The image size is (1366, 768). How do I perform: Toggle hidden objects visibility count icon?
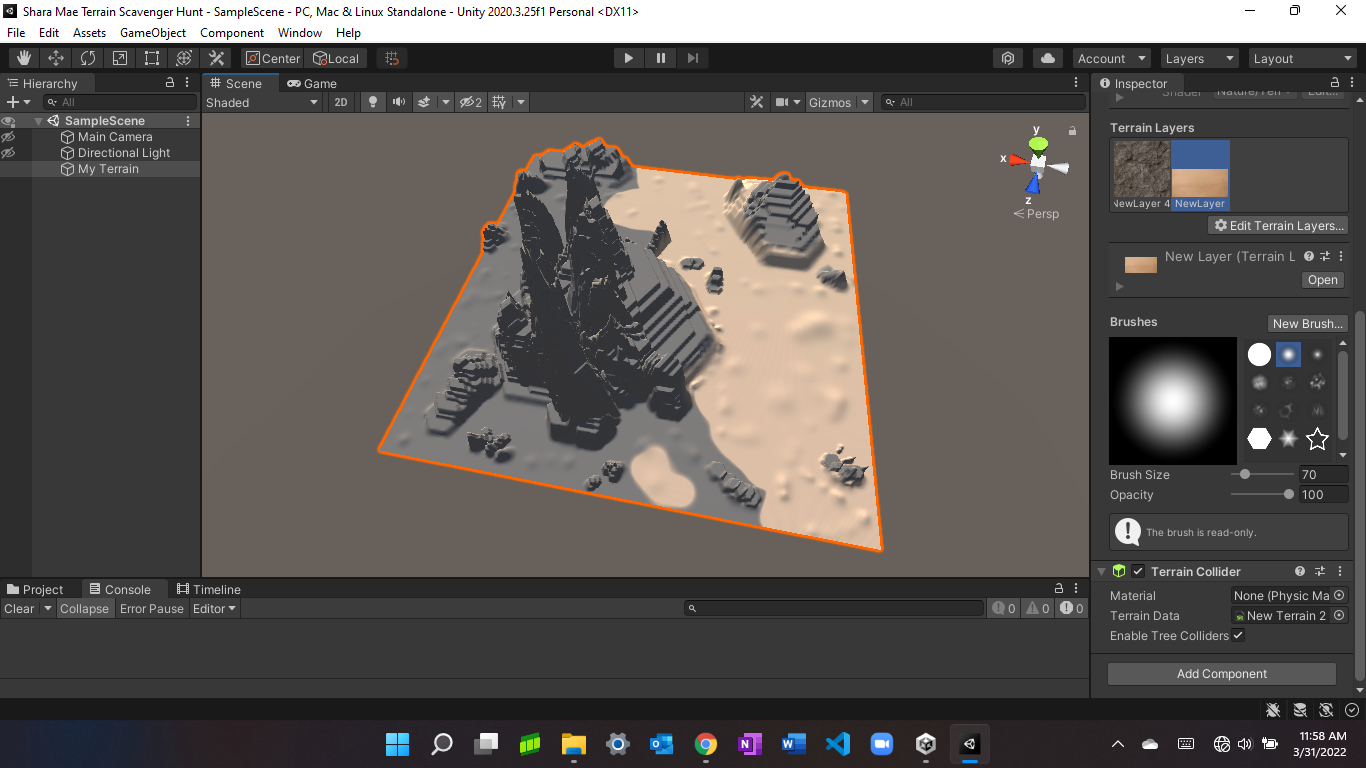[470, 102]
